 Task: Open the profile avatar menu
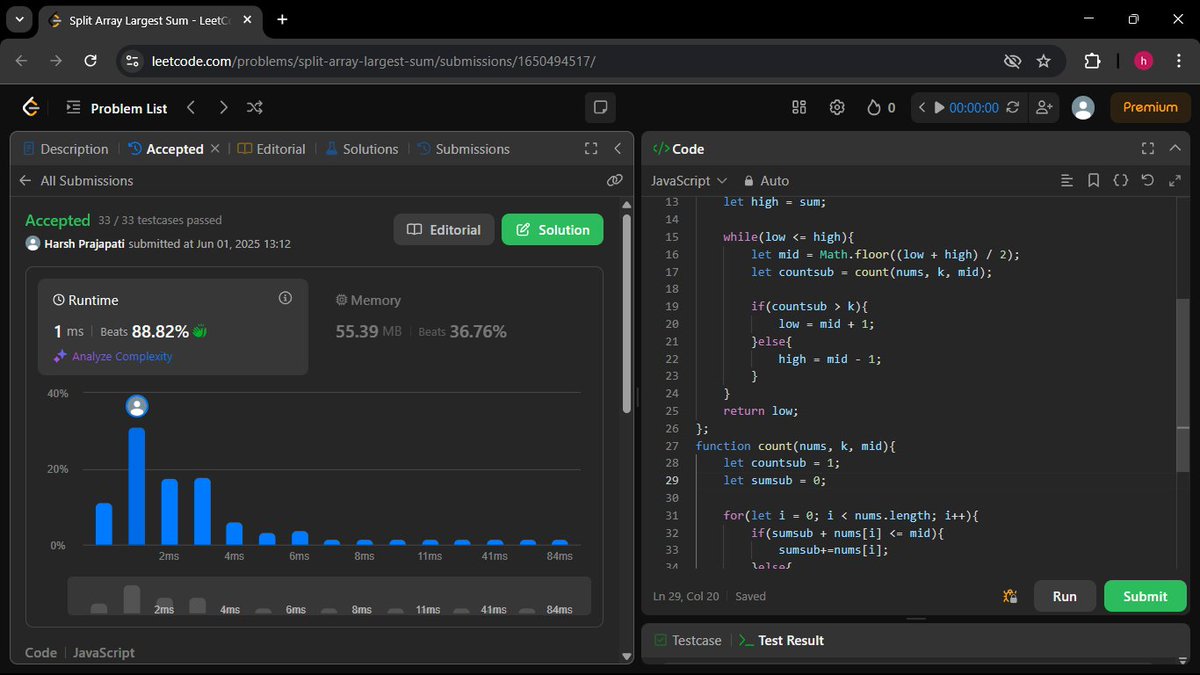click(1082, 107)
